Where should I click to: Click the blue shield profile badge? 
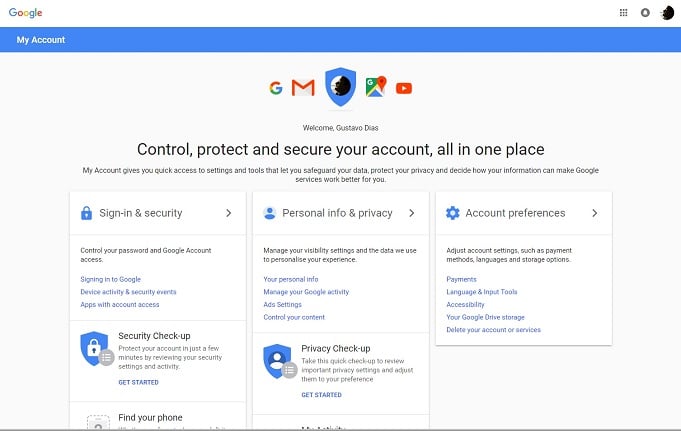[340, 86]
